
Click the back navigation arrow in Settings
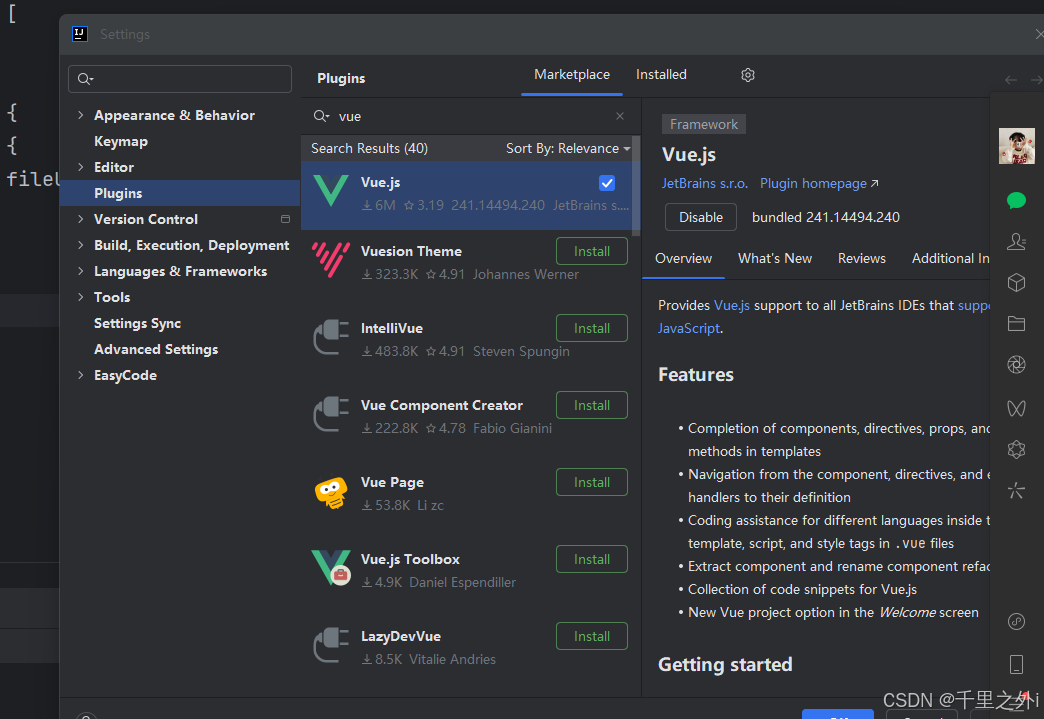[1011, 80]
